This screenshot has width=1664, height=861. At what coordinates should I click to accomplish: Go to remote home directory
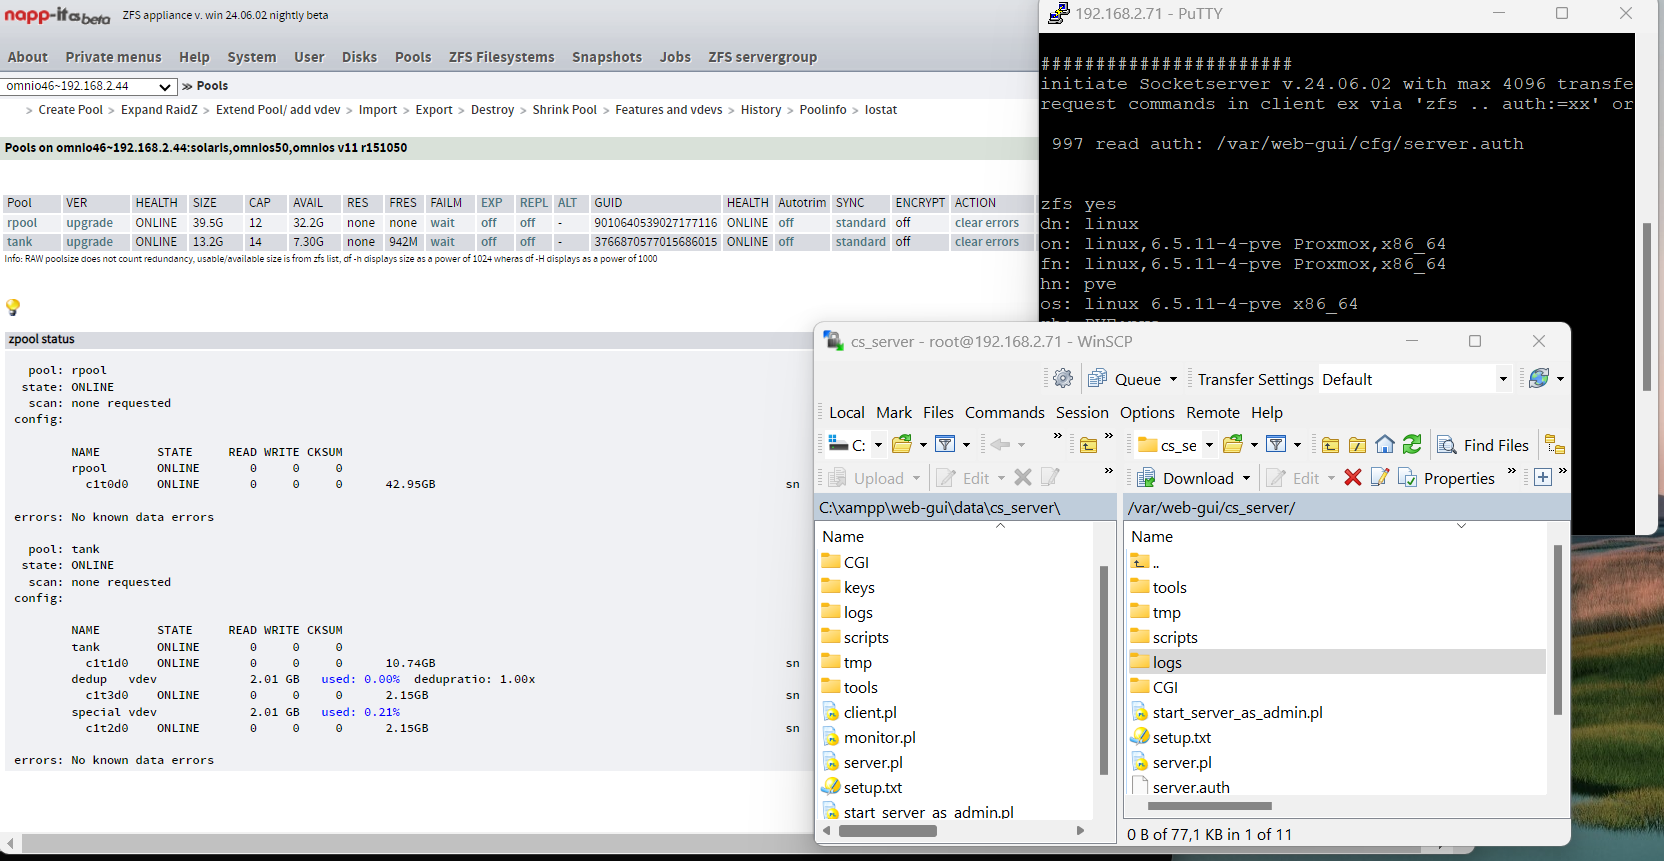tap(1385, 445)
